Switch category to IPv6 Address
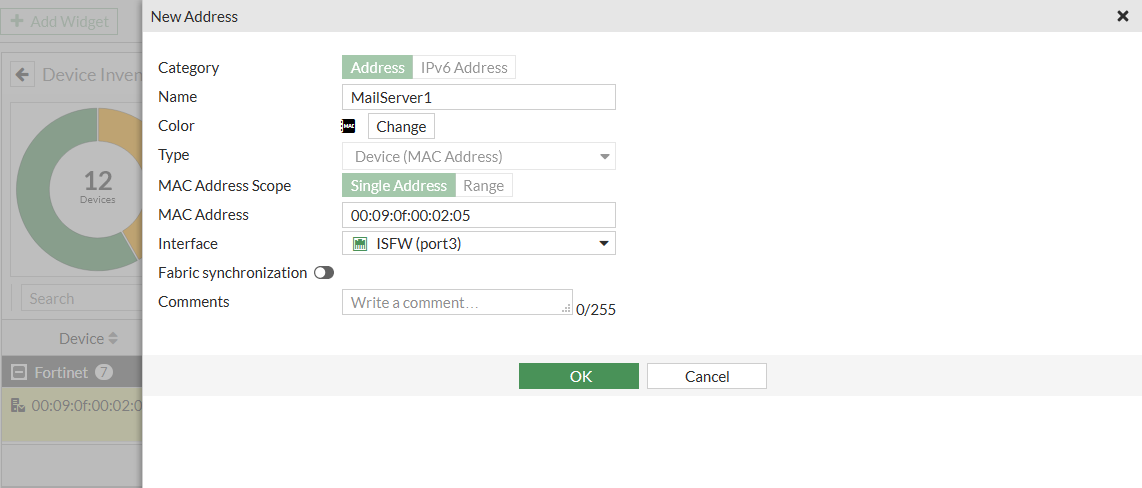 coord(464,68)
